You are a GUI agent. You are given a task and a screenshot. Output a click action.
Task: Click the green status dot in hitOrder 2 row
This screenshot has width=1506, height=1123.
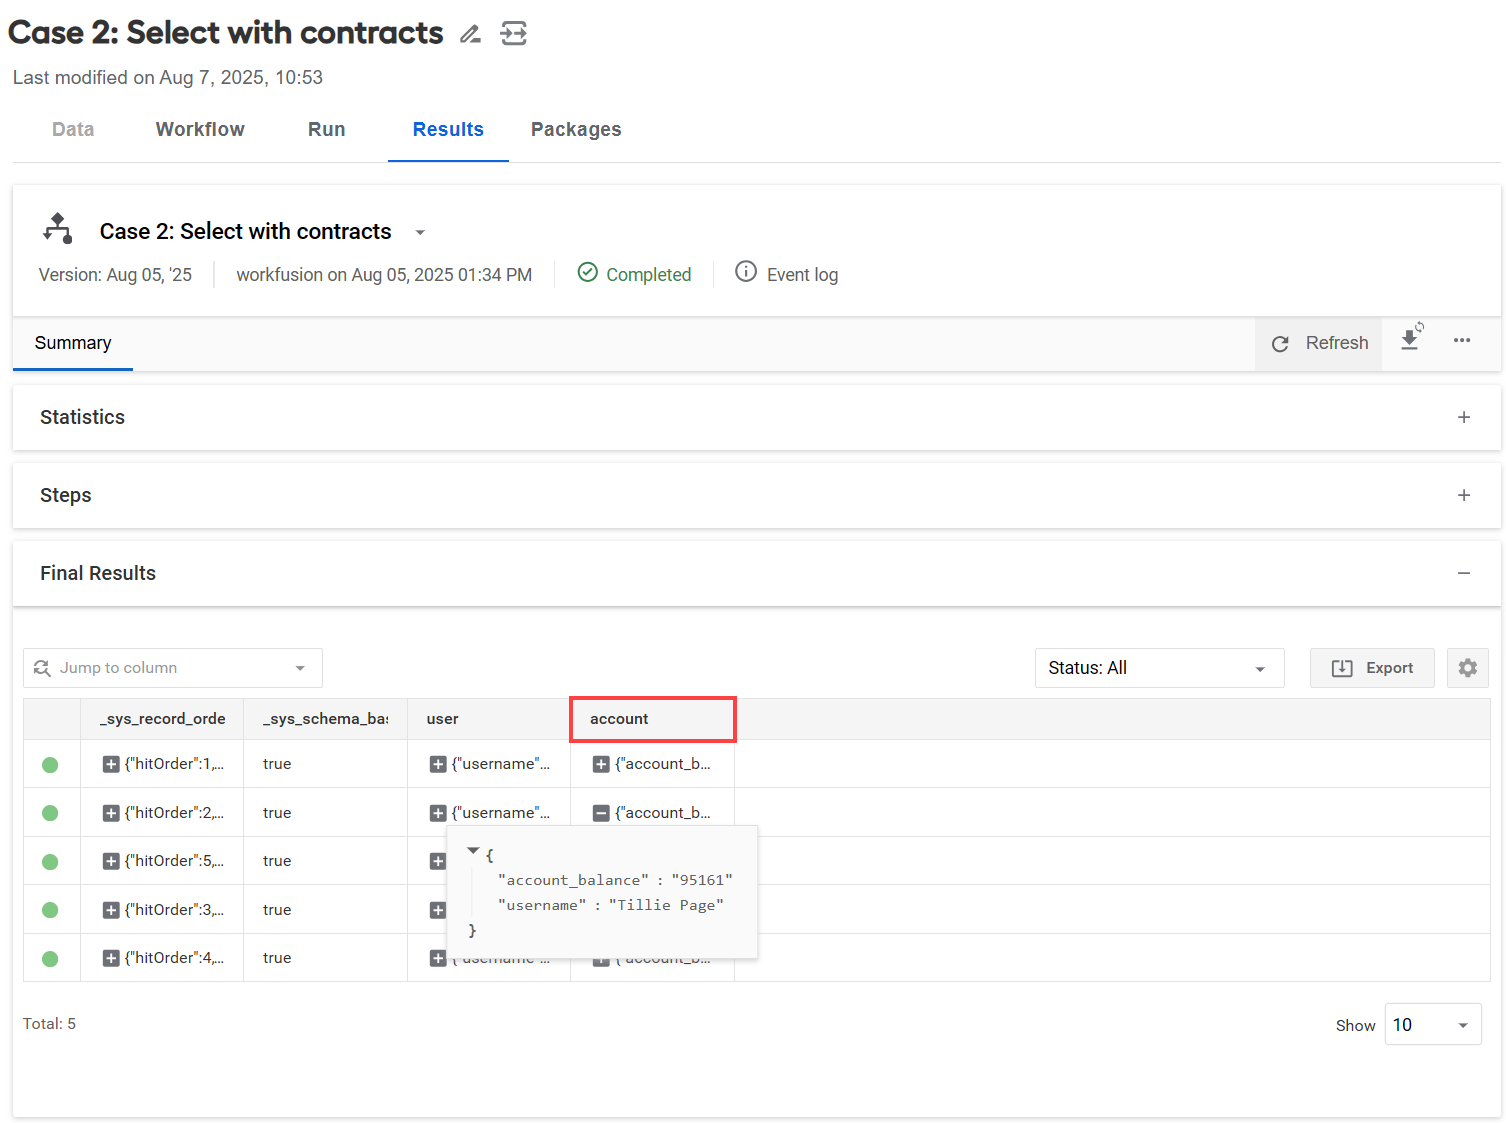[50, 813]
